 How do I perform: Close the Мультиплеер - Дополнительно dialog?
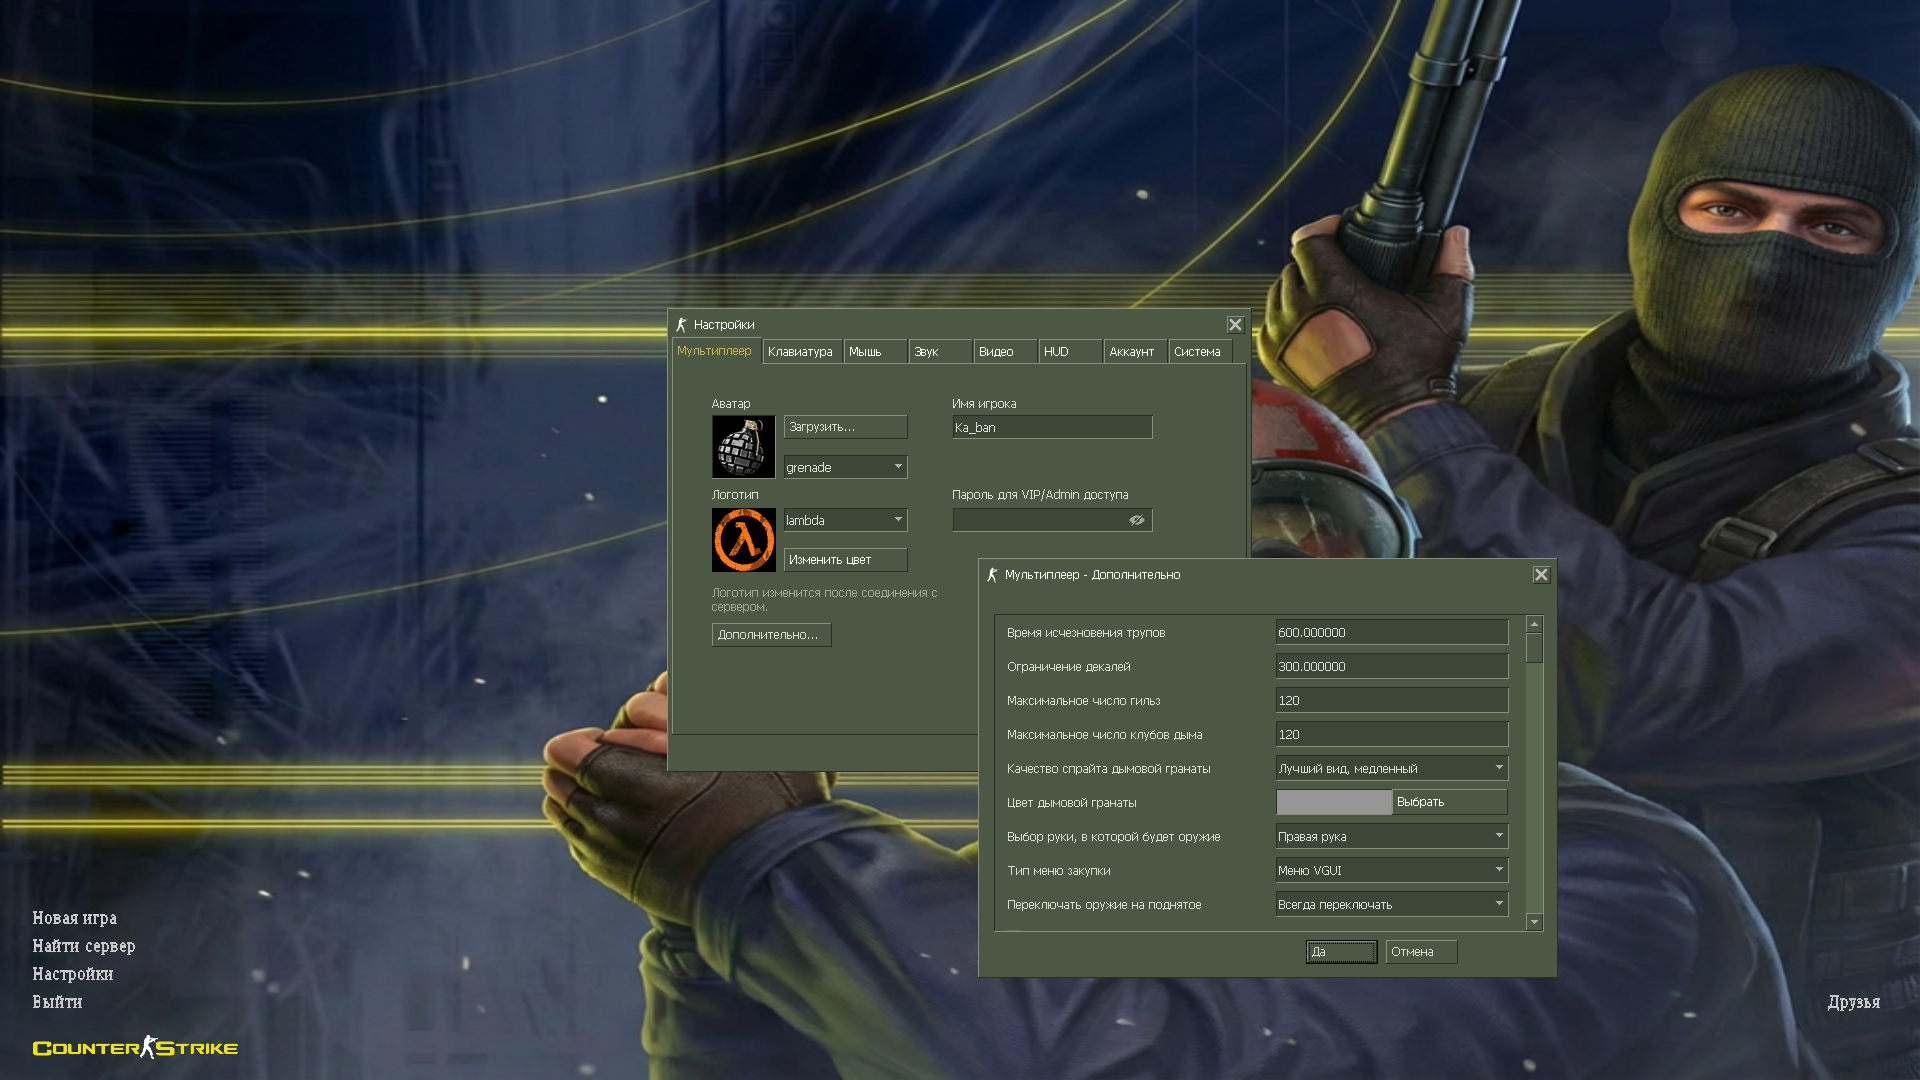[x=1541, y=575]
